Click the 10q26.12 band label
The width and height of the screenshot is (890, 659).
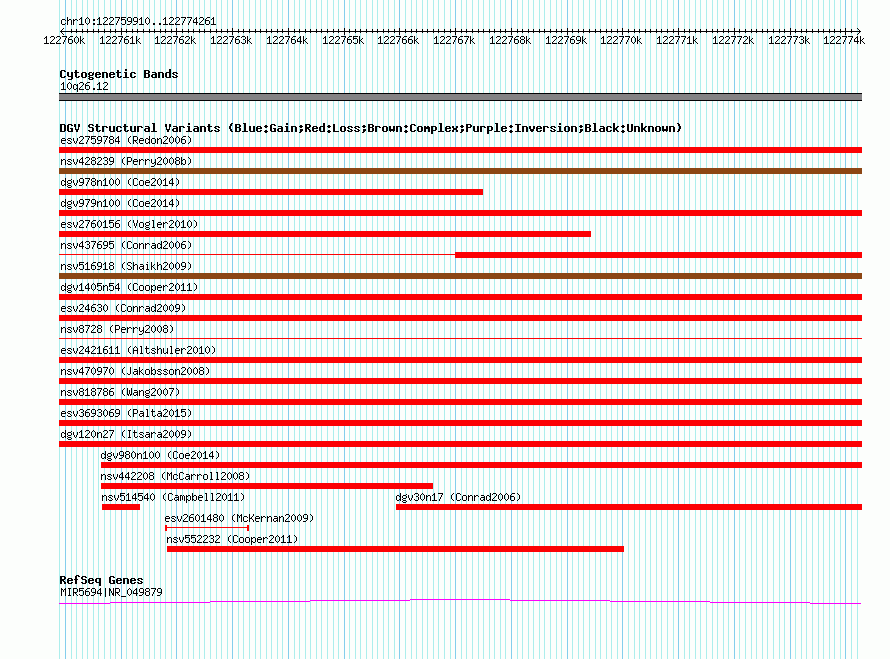pos(84,86)
